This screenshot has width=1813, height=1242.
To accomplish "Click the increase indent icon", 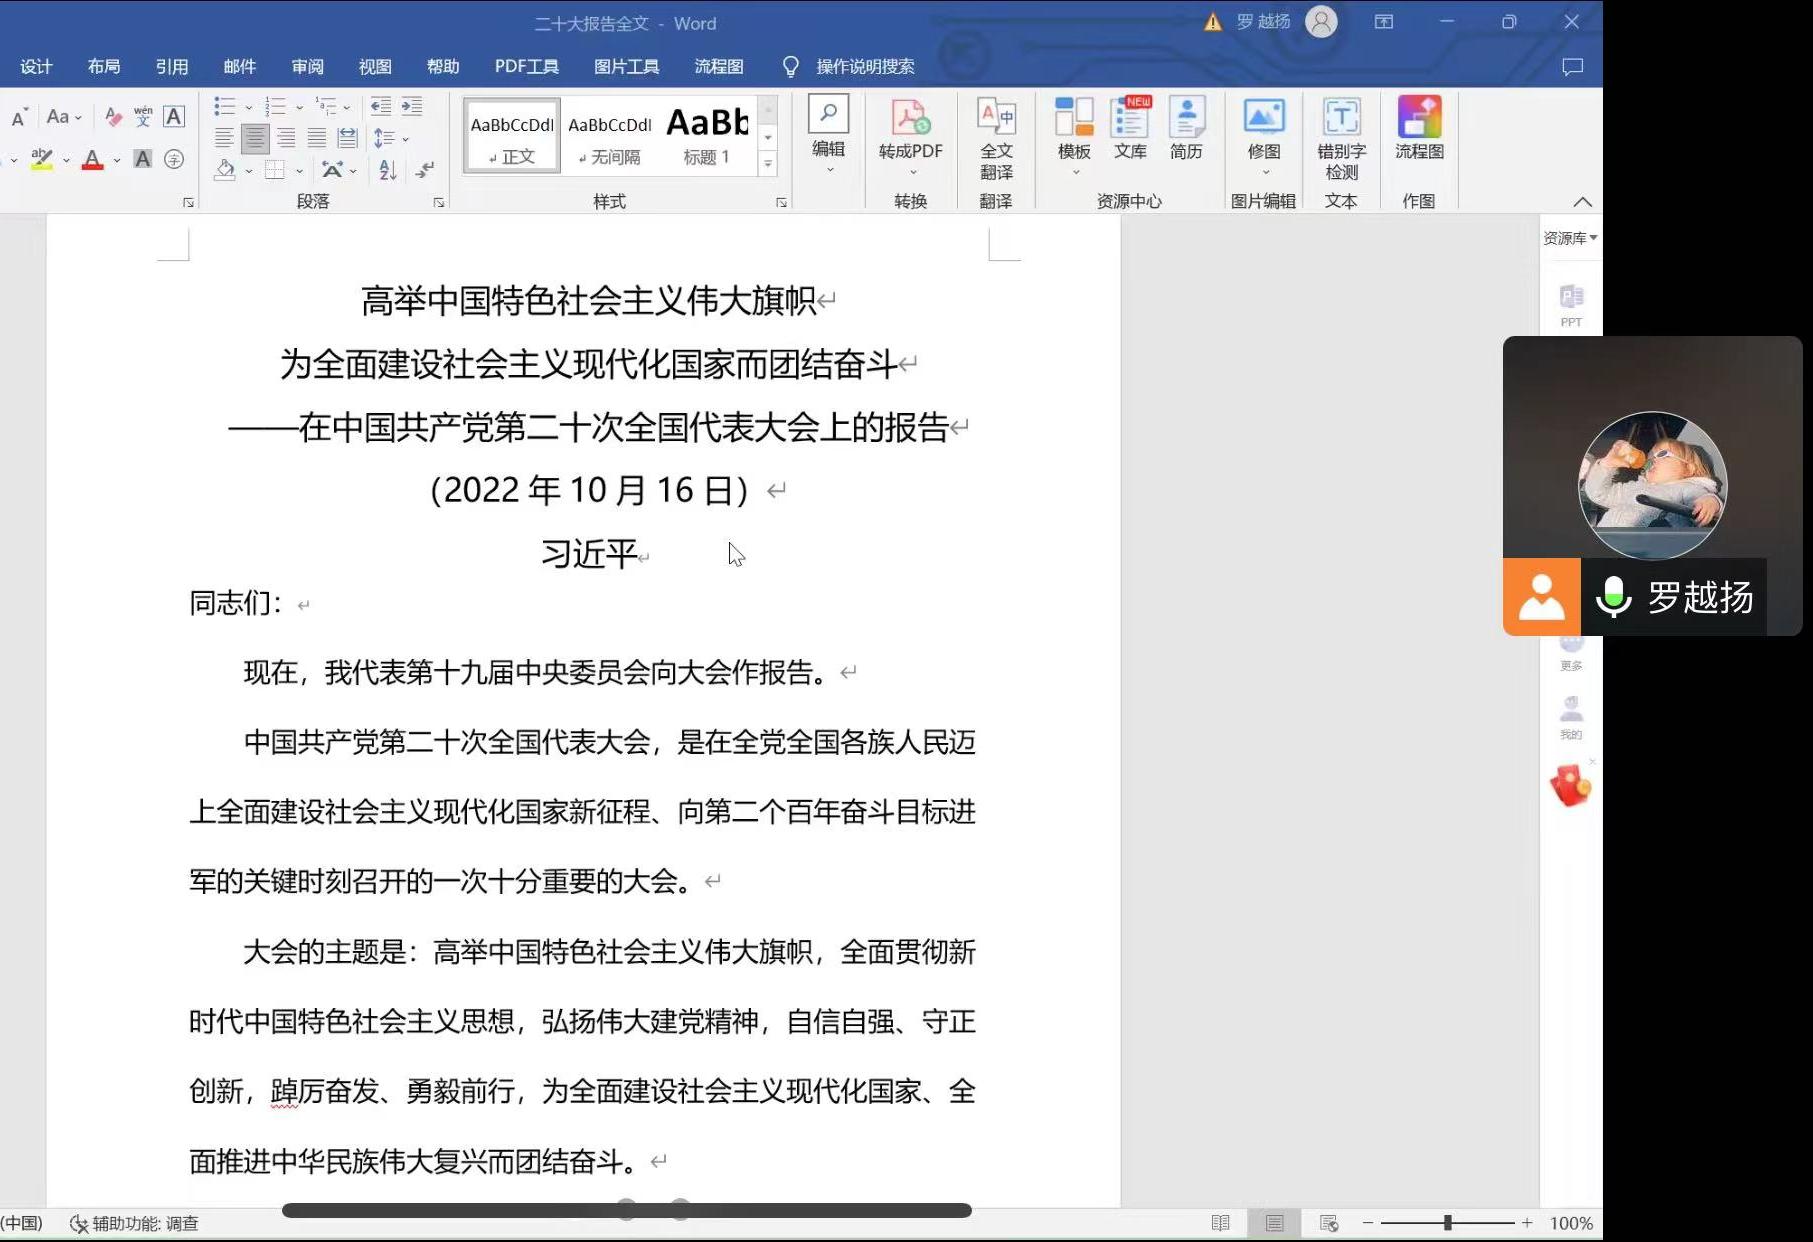I will 412,106.
